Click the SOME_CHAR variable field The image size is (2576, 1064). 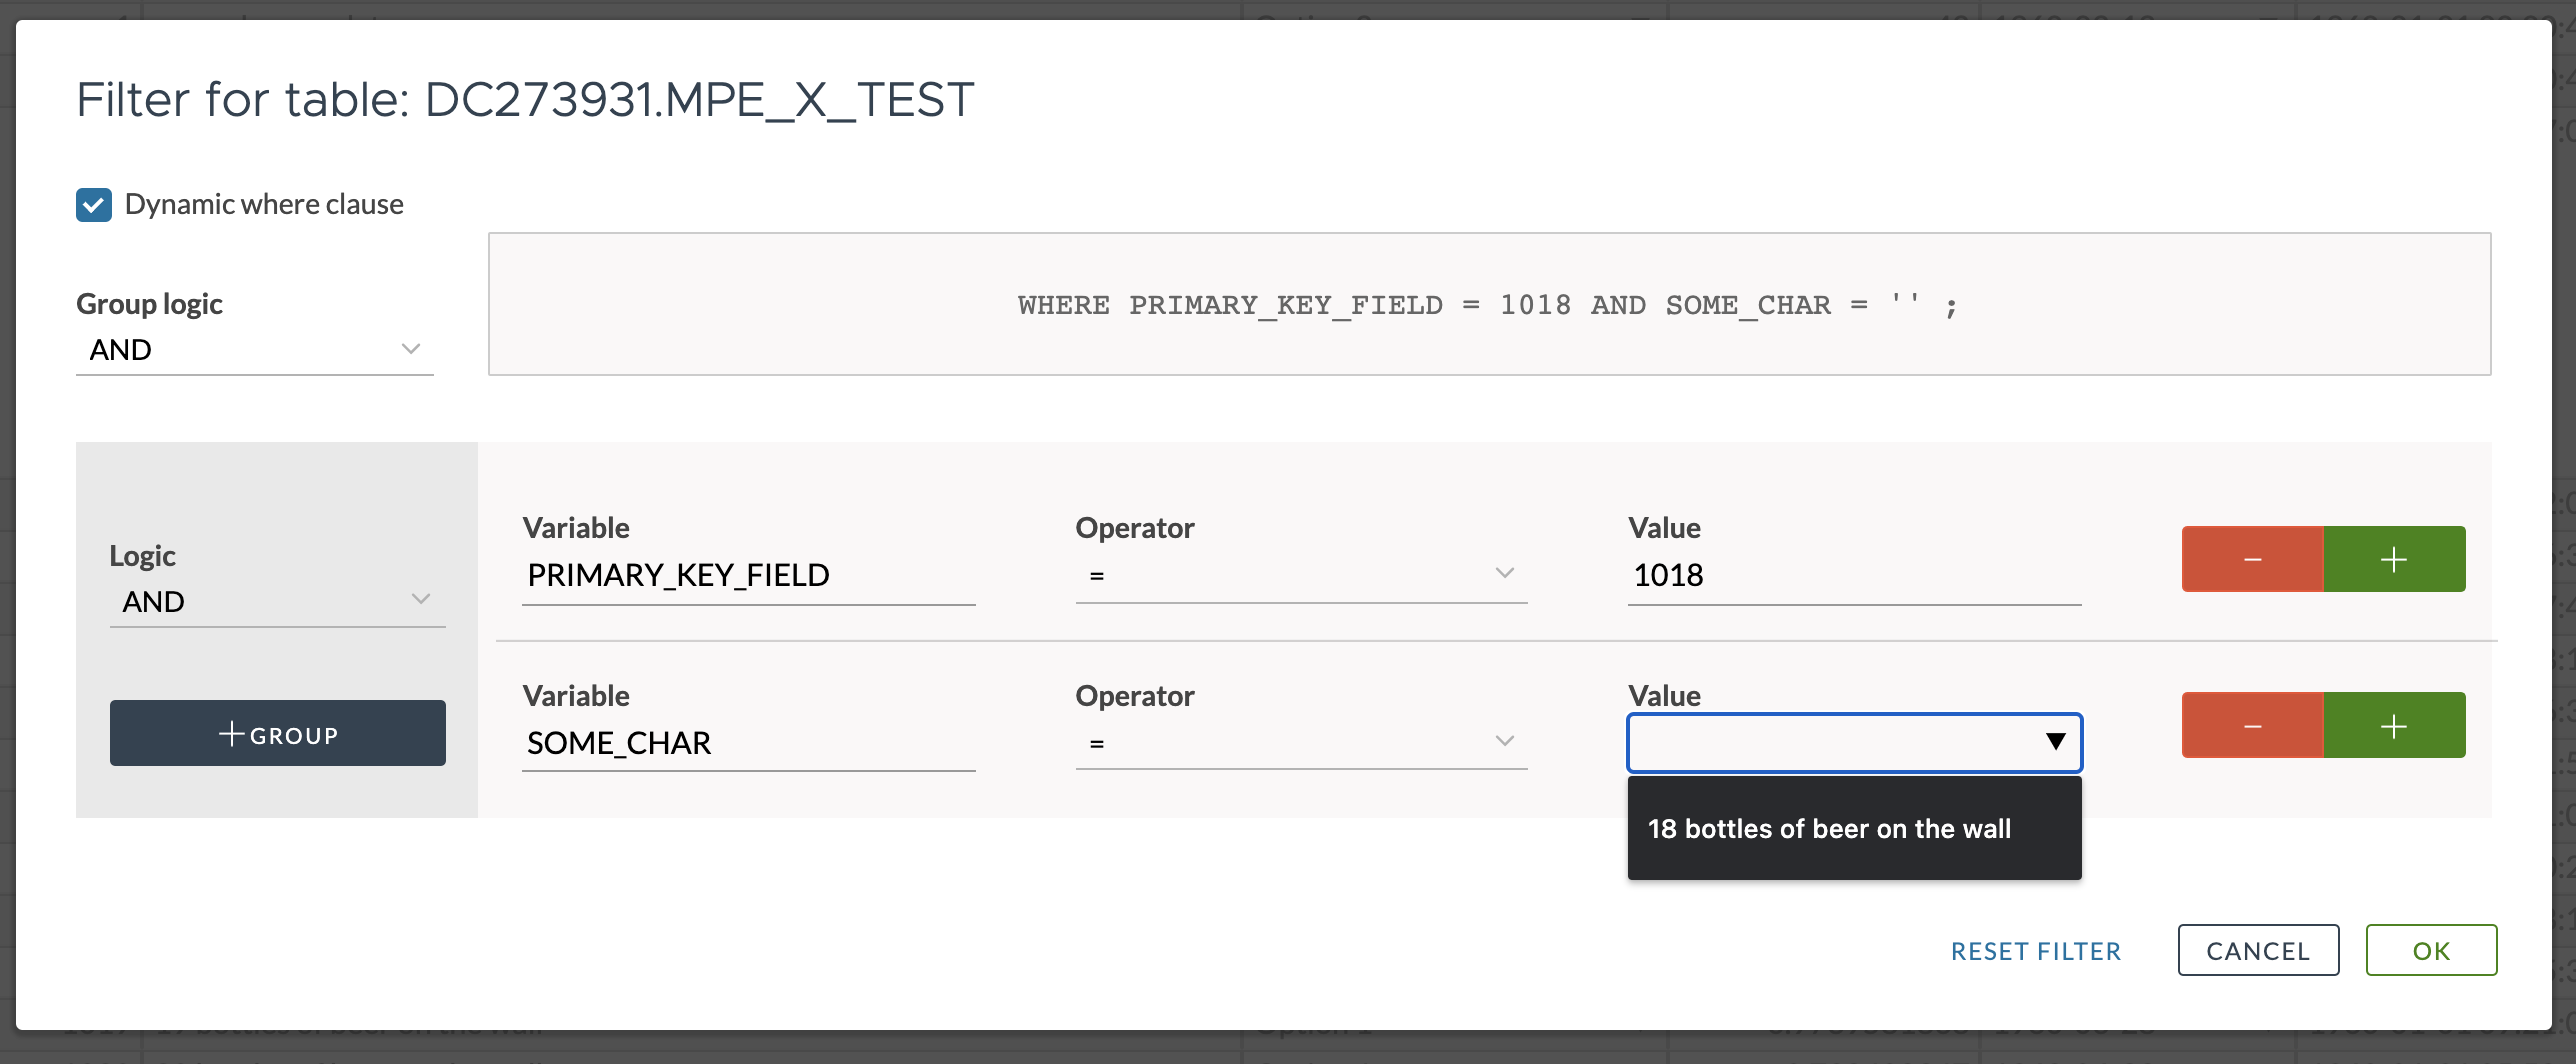click(x=747, y=743)
